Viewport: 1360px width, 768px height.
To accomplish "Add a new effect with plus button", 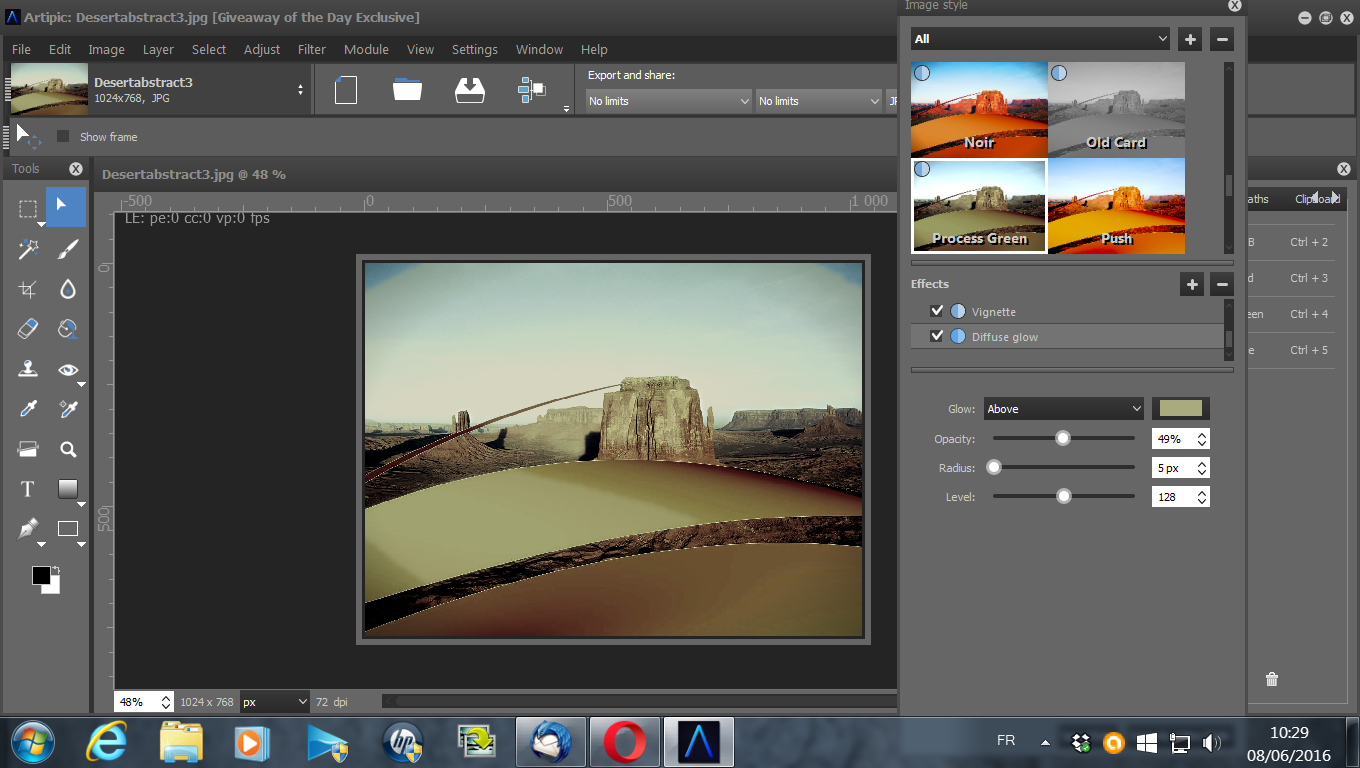I will (x=1191, y=285).
